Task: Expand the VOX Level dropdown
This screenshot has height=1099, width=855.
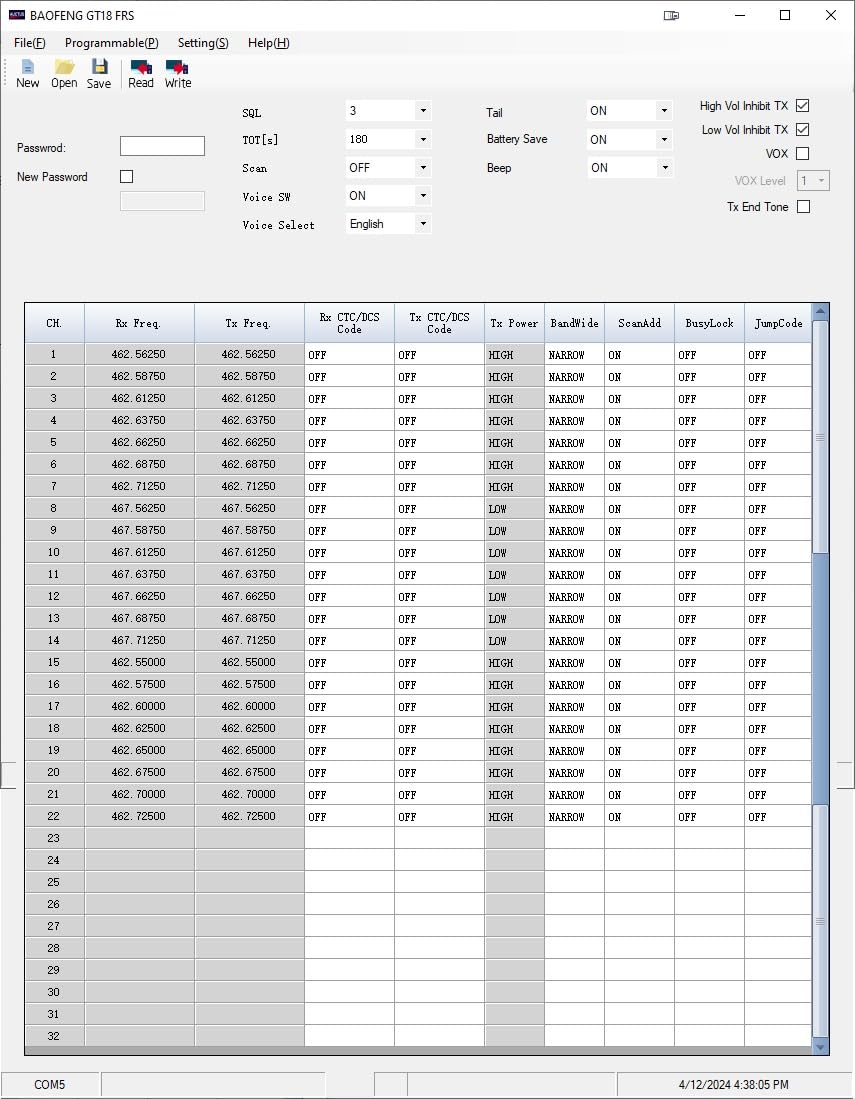Action: [821, 181]
